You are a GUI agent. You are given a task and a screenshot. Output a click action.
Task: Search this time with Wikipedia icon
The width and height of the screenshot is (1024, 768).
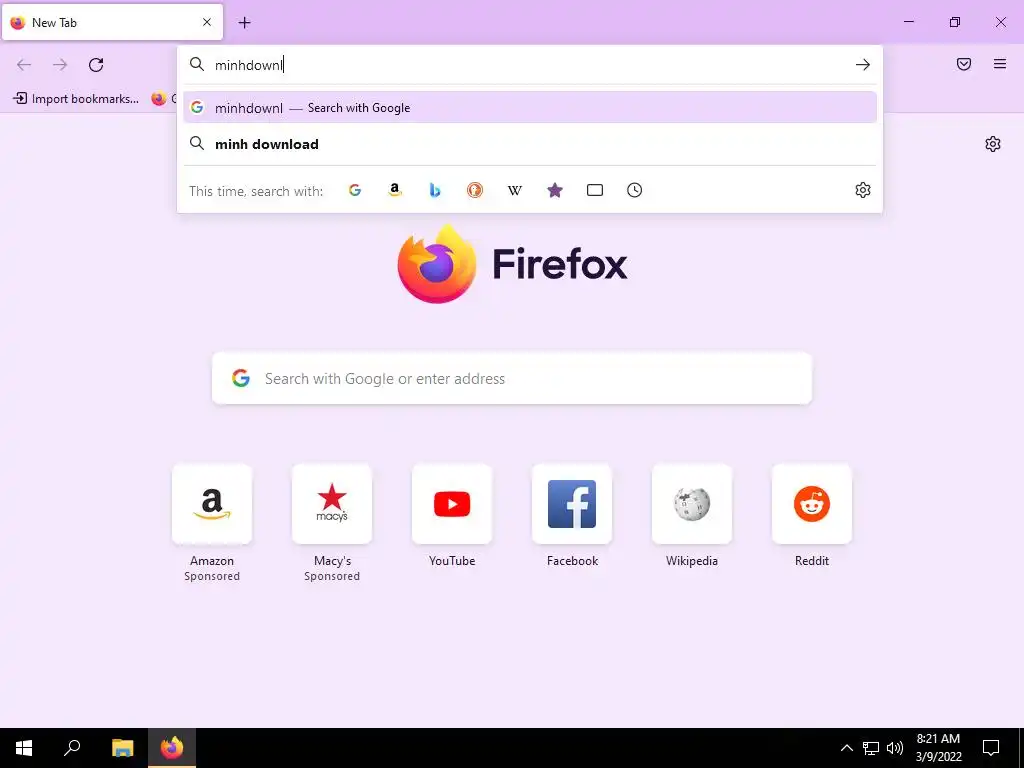[x=515, y=190]
